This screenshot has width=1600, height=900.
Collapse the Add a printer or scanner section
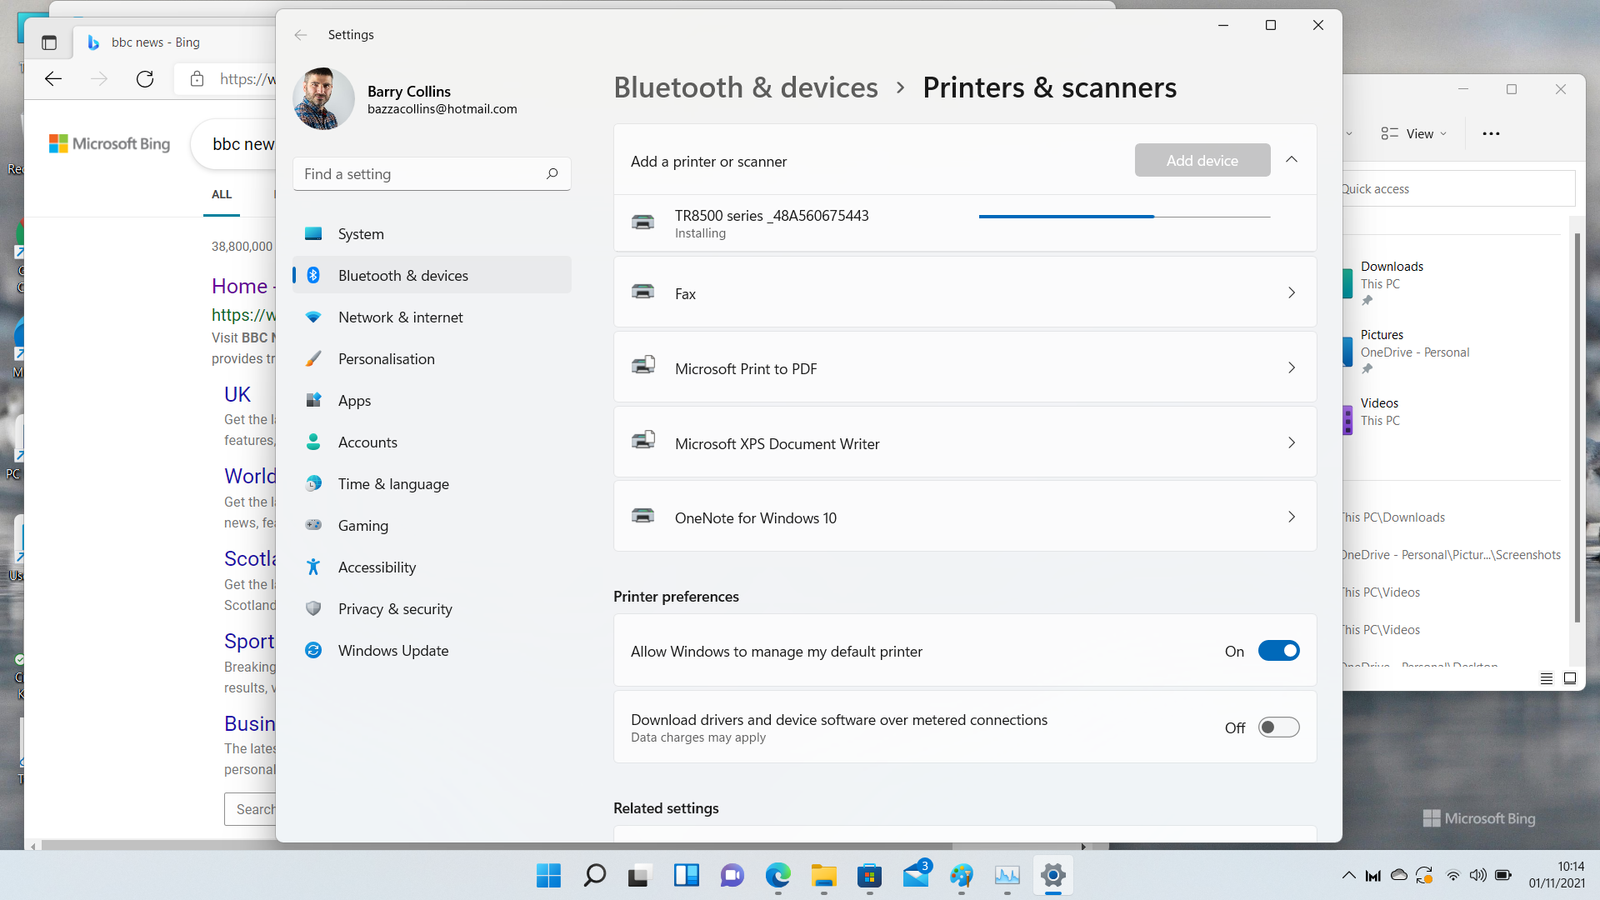(1291, 159)
